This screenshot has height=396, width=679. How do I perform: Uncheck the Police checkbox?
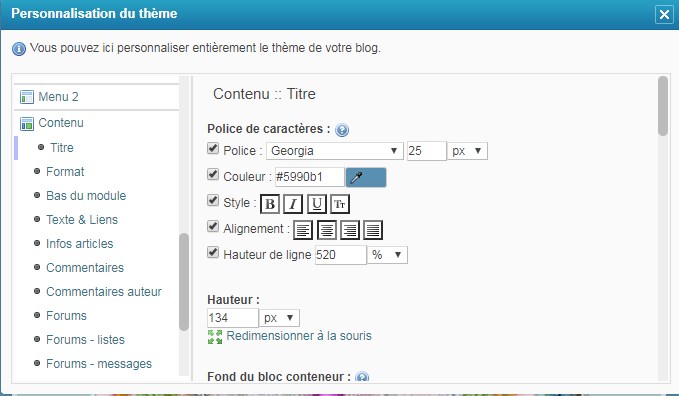[x=213, y=148]
